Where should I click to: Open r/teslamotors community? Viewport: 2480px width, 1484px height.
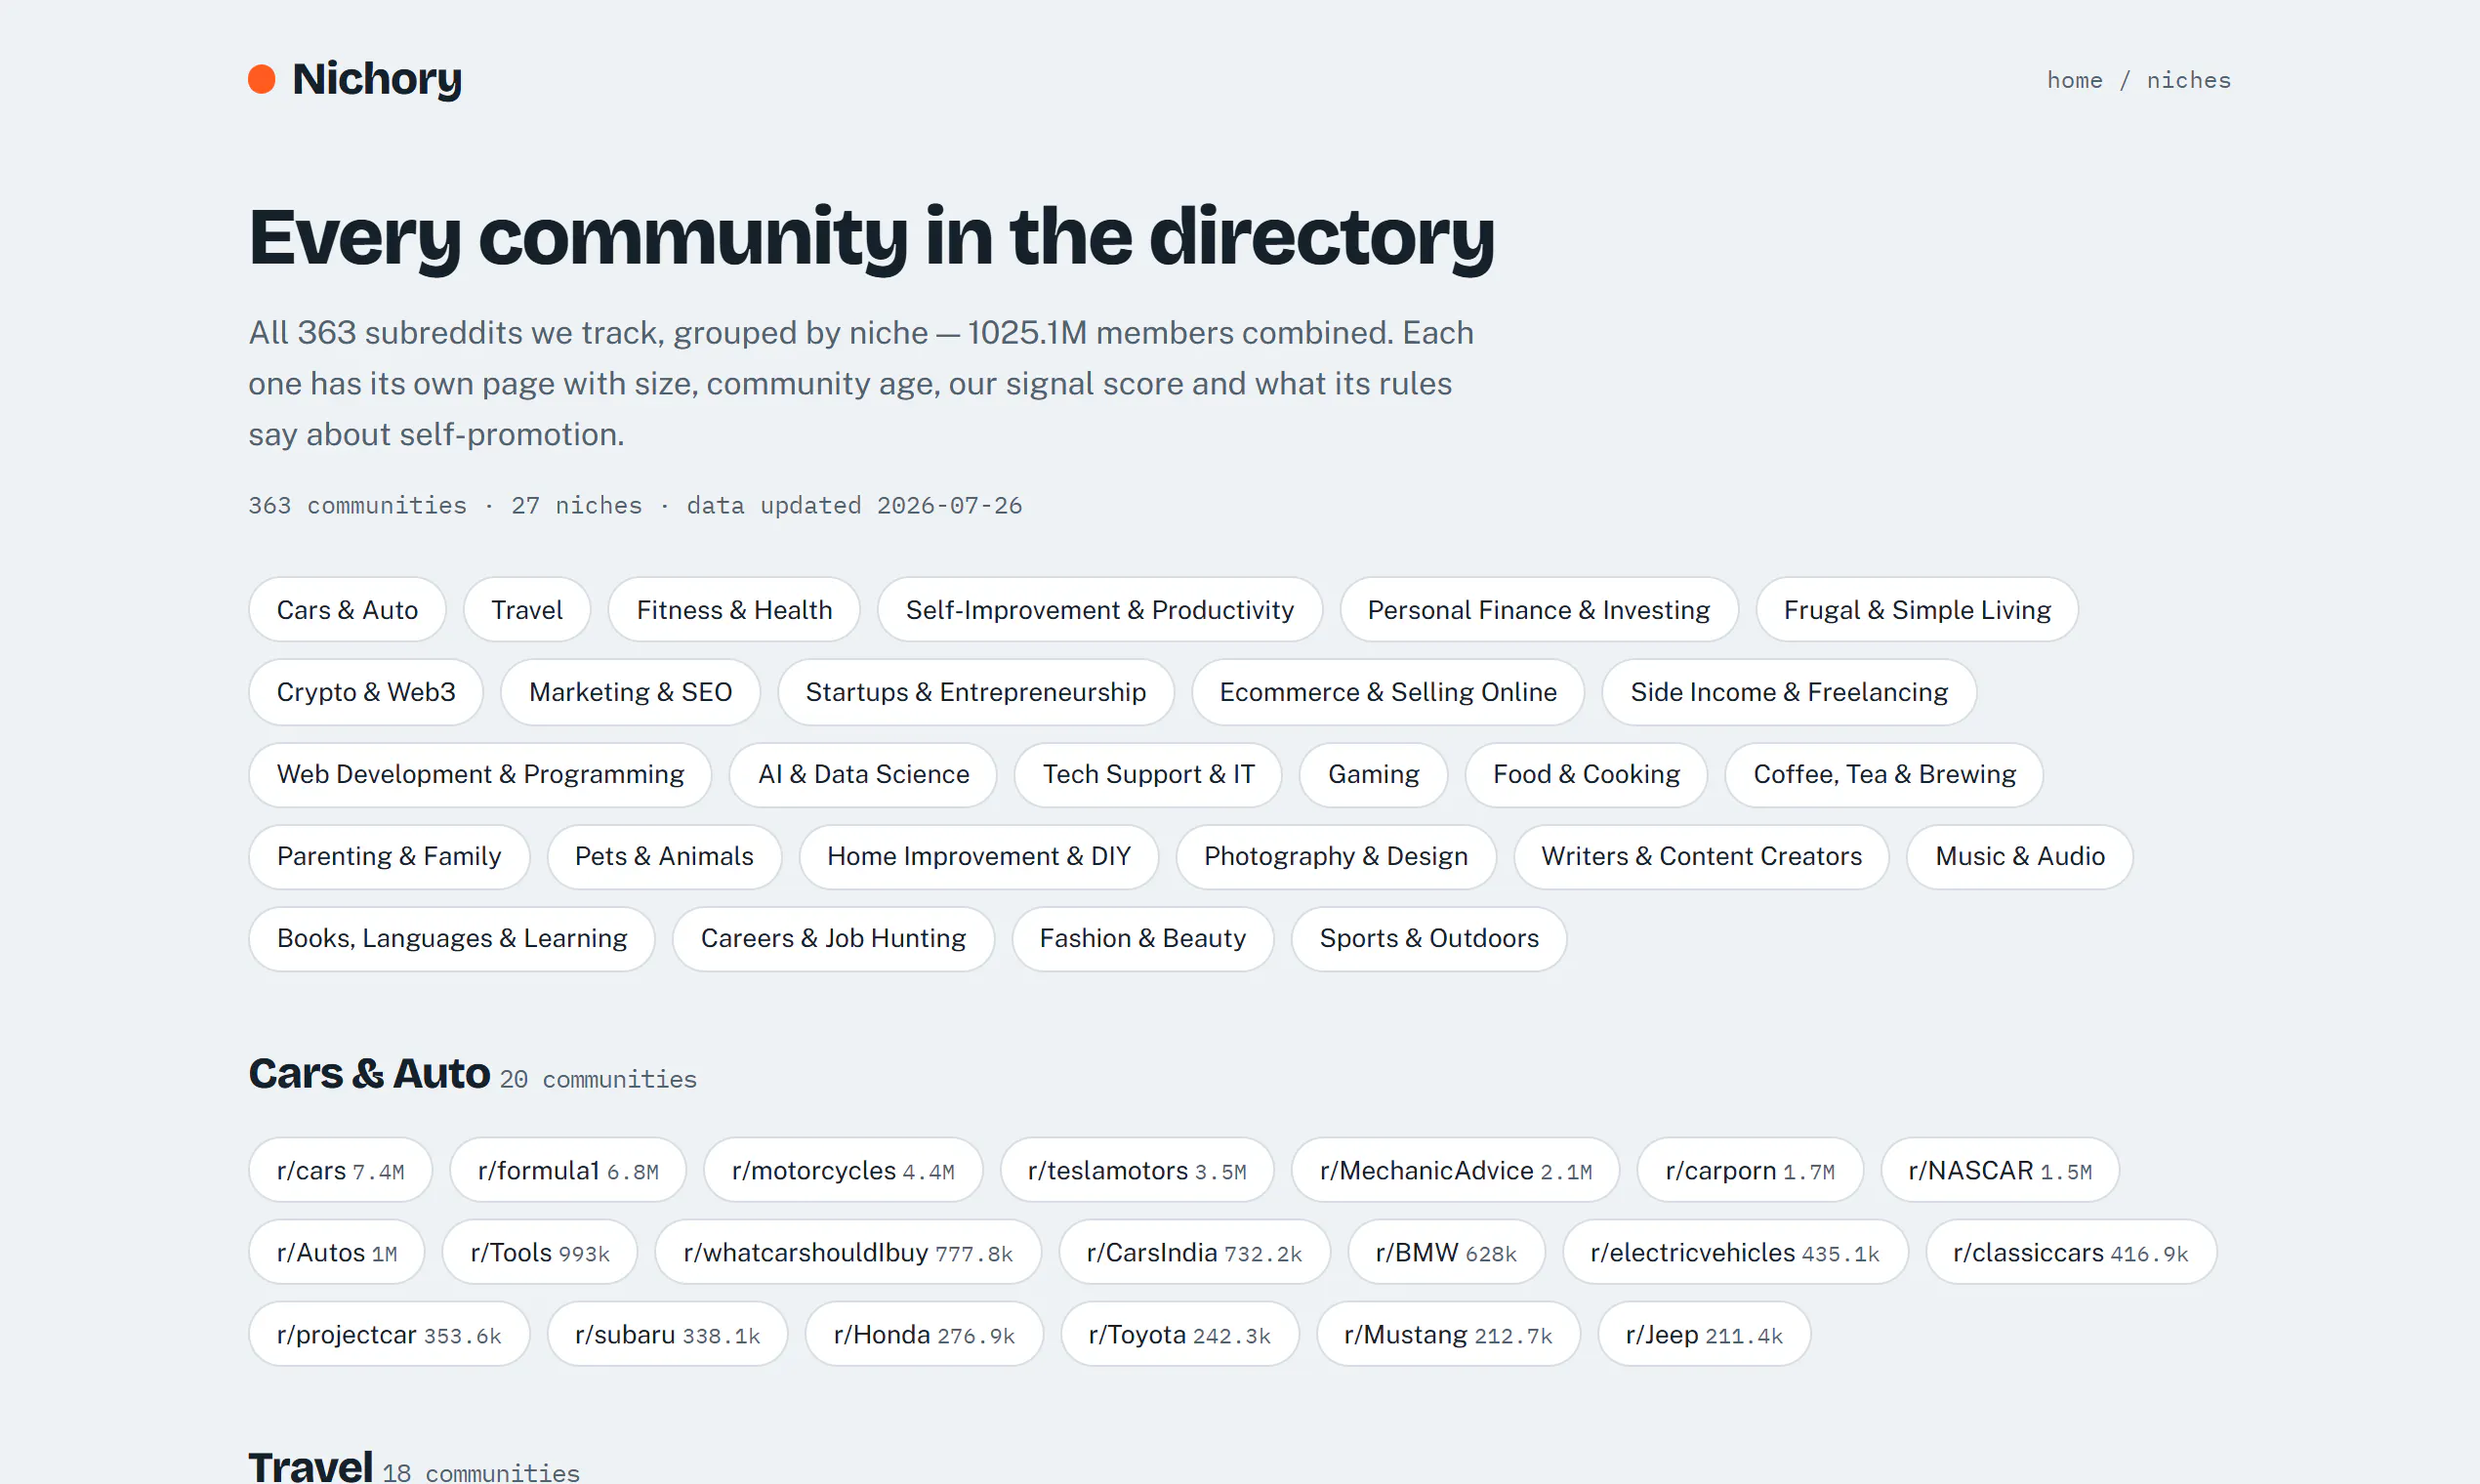1136,1170
